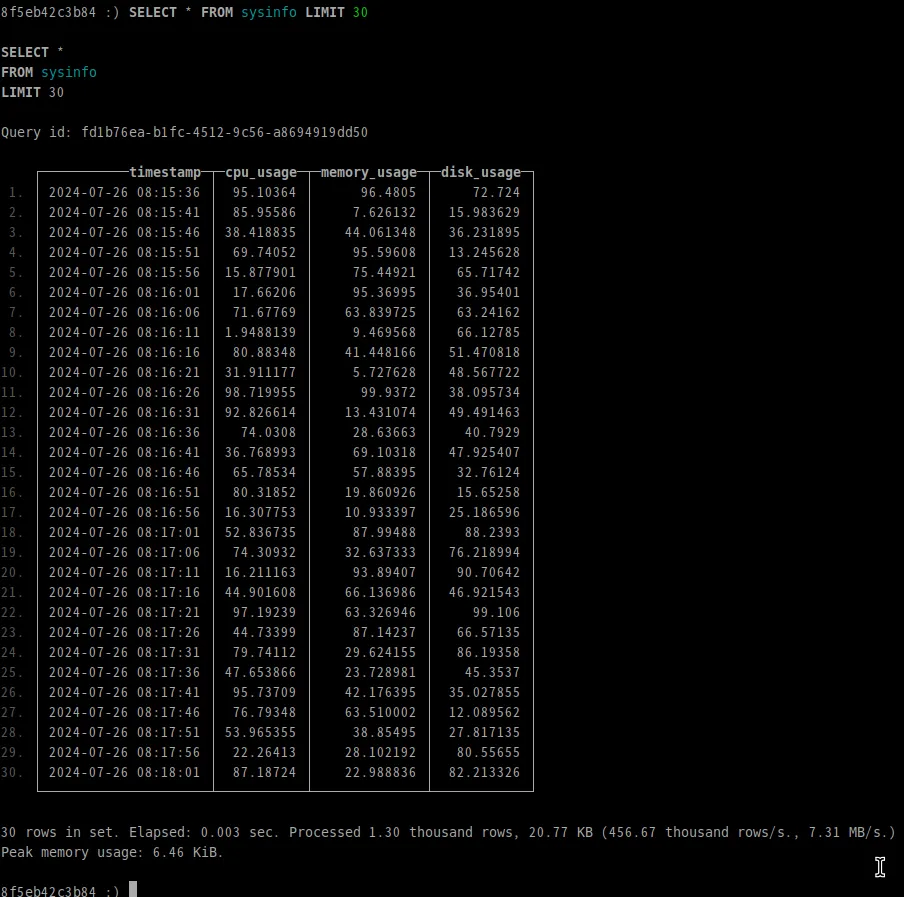This screenshot has height=897, width=904.
Task: Click cpu value 53.965355
Action: [x=260, y=732]
